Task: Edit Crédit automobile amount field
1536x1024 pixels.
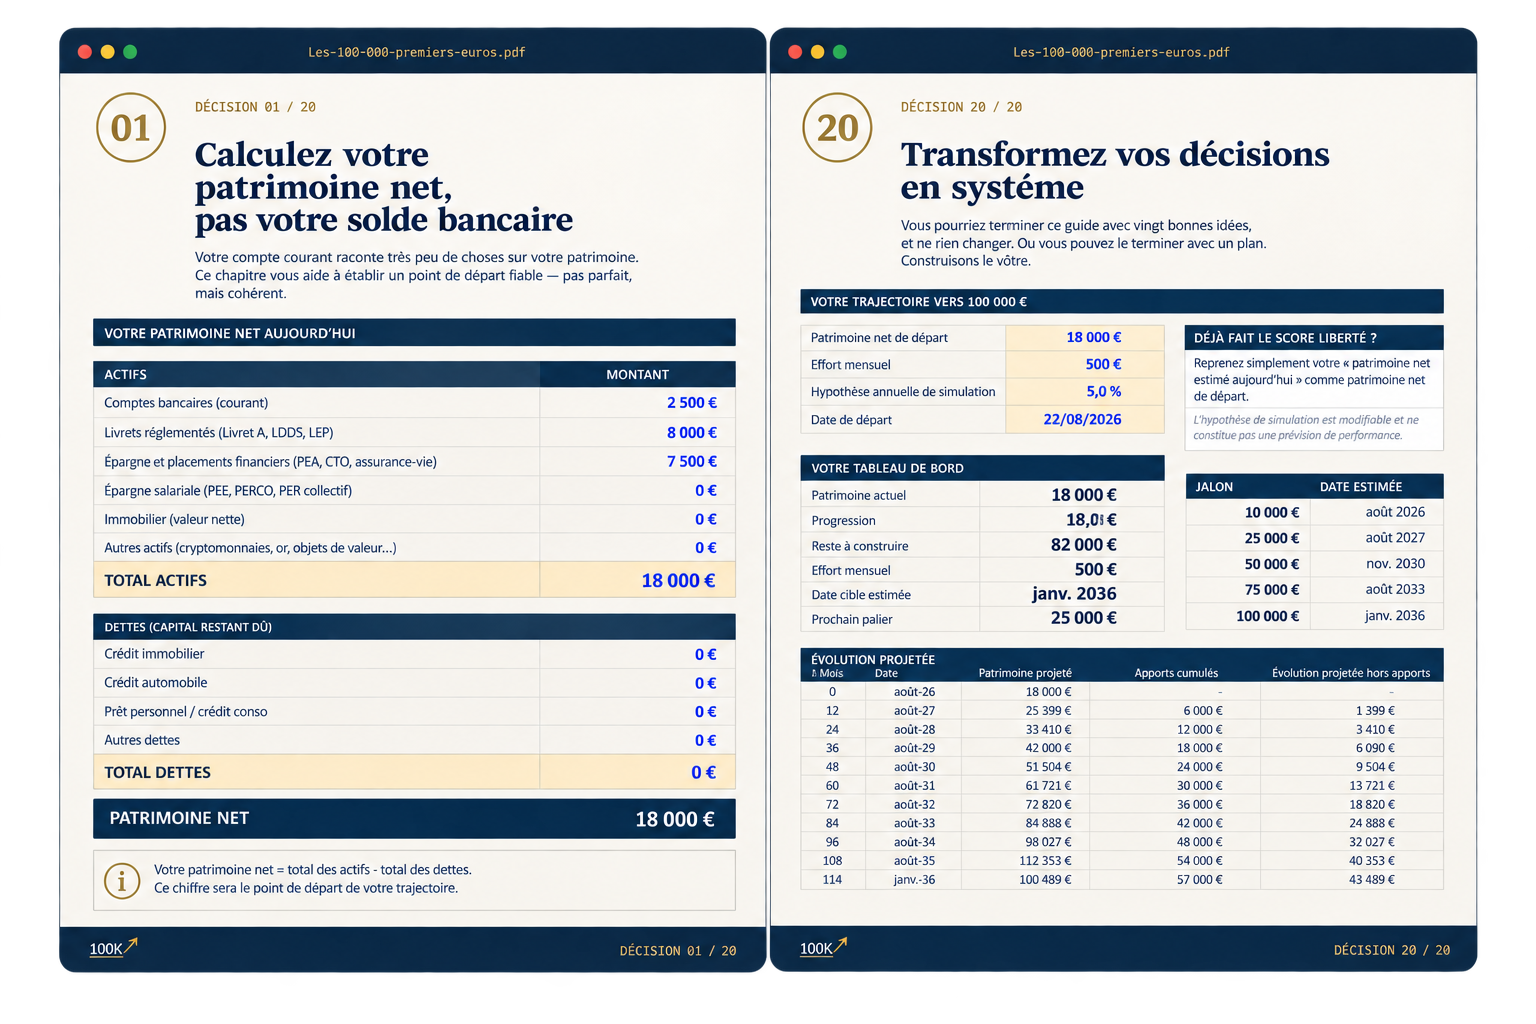Action: pyautogui.click(x=637, y=683)
